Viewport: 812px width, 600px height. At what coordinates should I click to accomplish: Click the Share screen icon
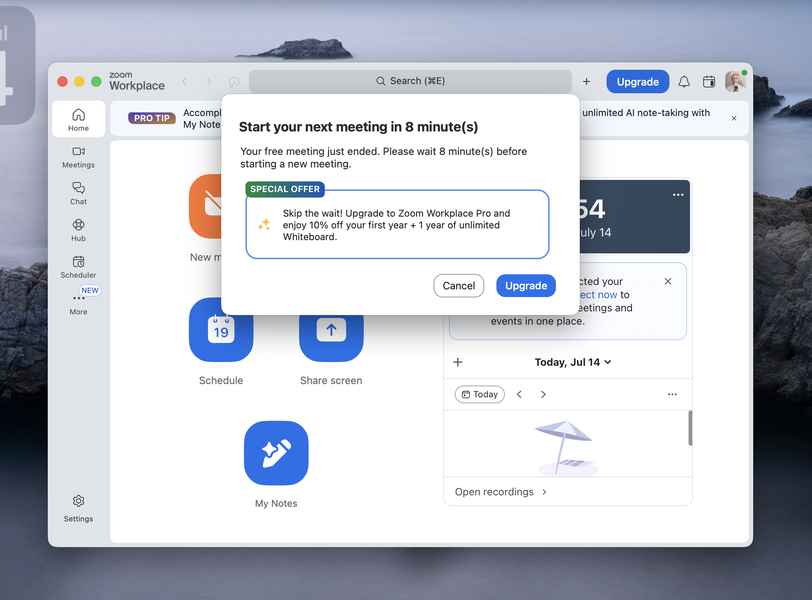331,330
